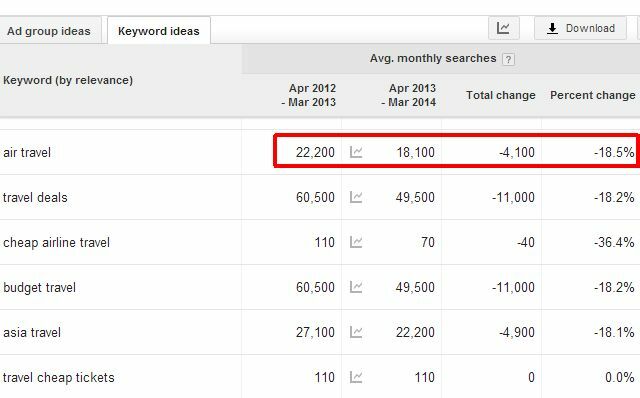Click the Download button
The image size is (640, 398).
580,28
